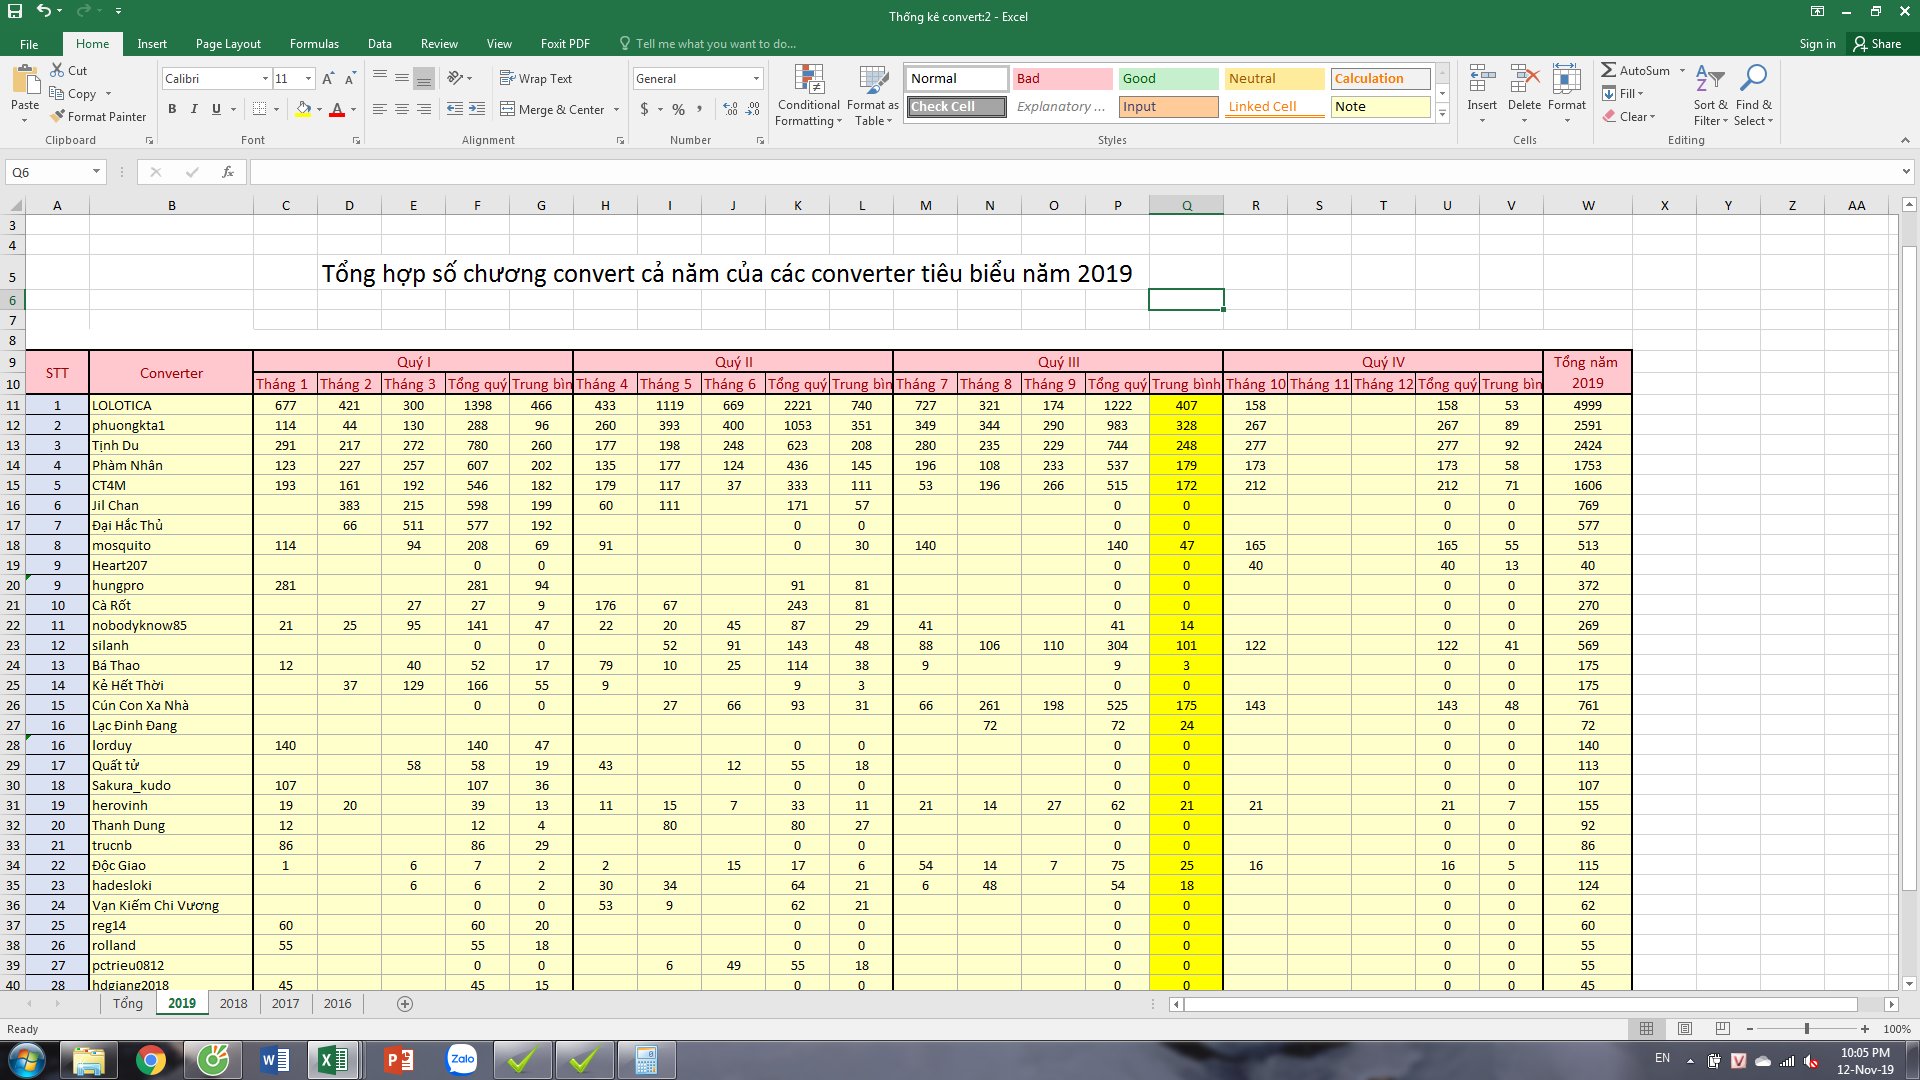This screenshot has width=1920, height=1080.
Task: Open the Name Box dropdown arrow
Action: 96,172
